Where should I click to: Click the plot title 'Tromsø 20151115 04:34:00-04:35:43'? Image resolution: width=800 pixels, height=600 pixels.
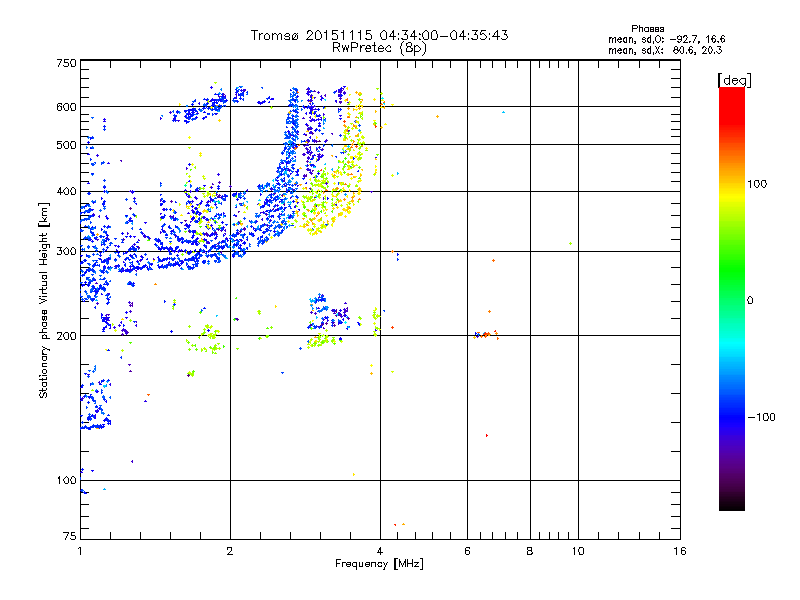pos(379,35)
